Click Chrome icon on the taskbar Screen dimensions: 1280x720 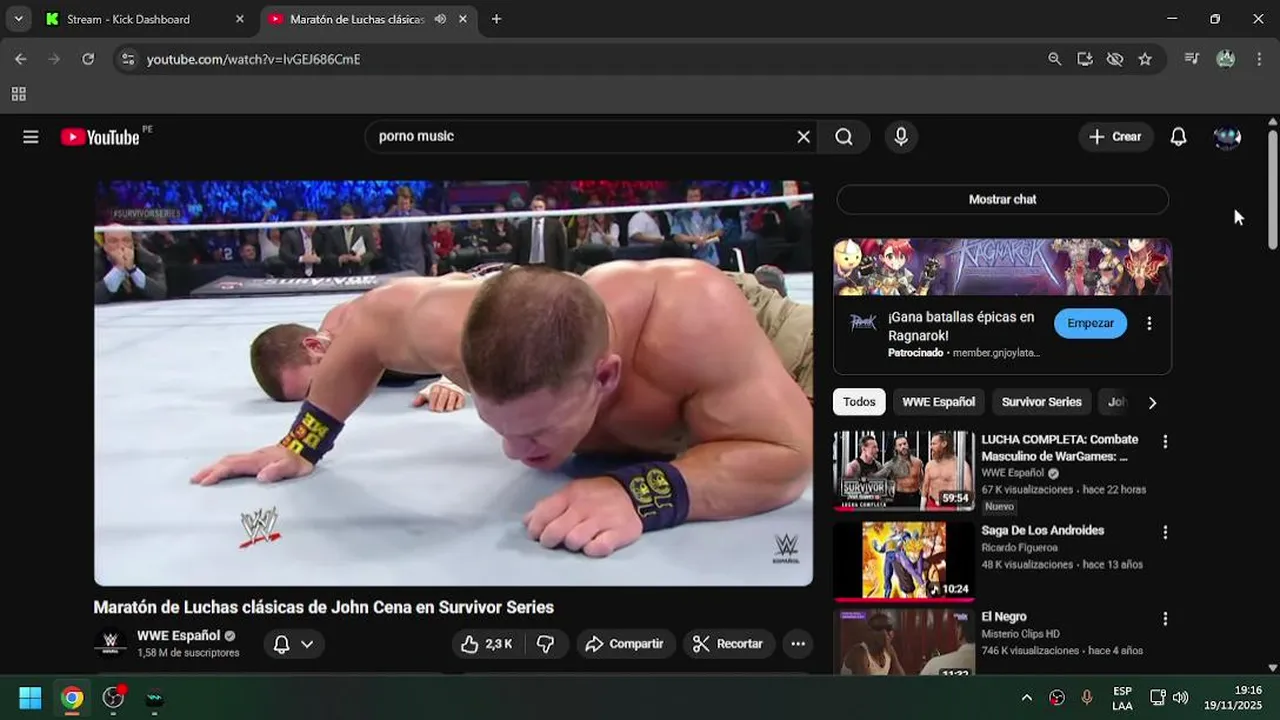coord(72,698)
